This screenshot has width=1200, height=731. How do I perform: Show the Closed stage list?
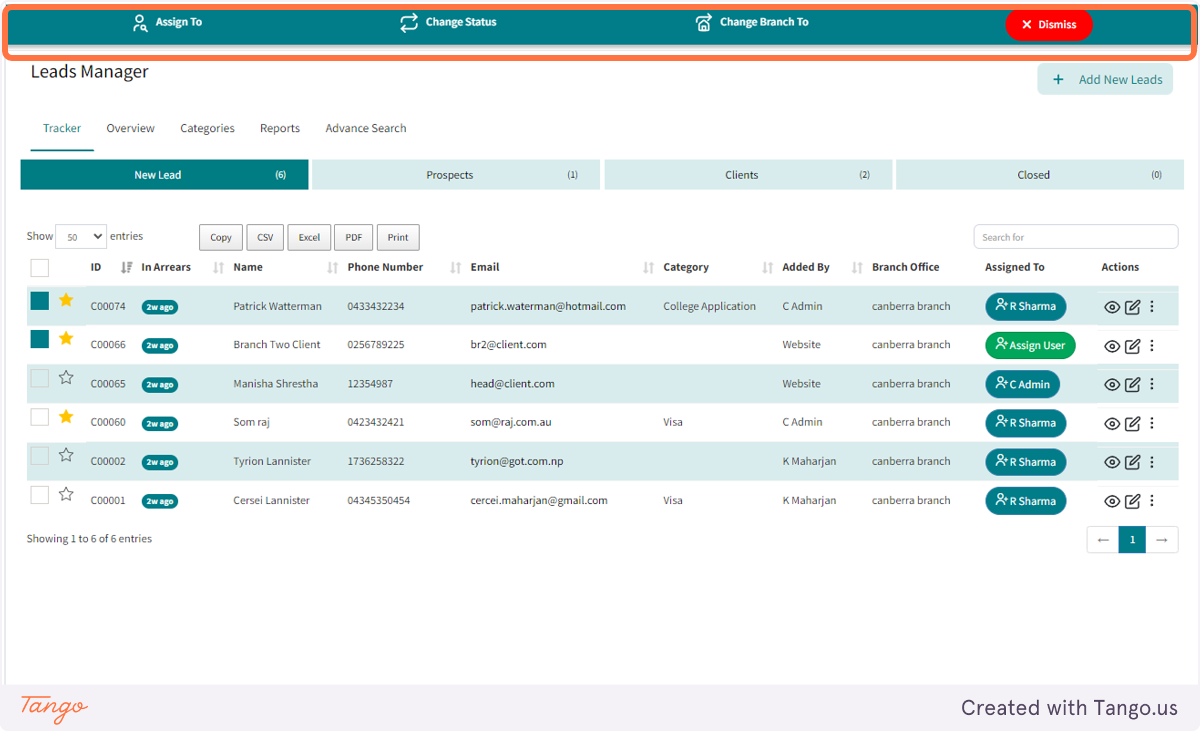pos(1040,175)
